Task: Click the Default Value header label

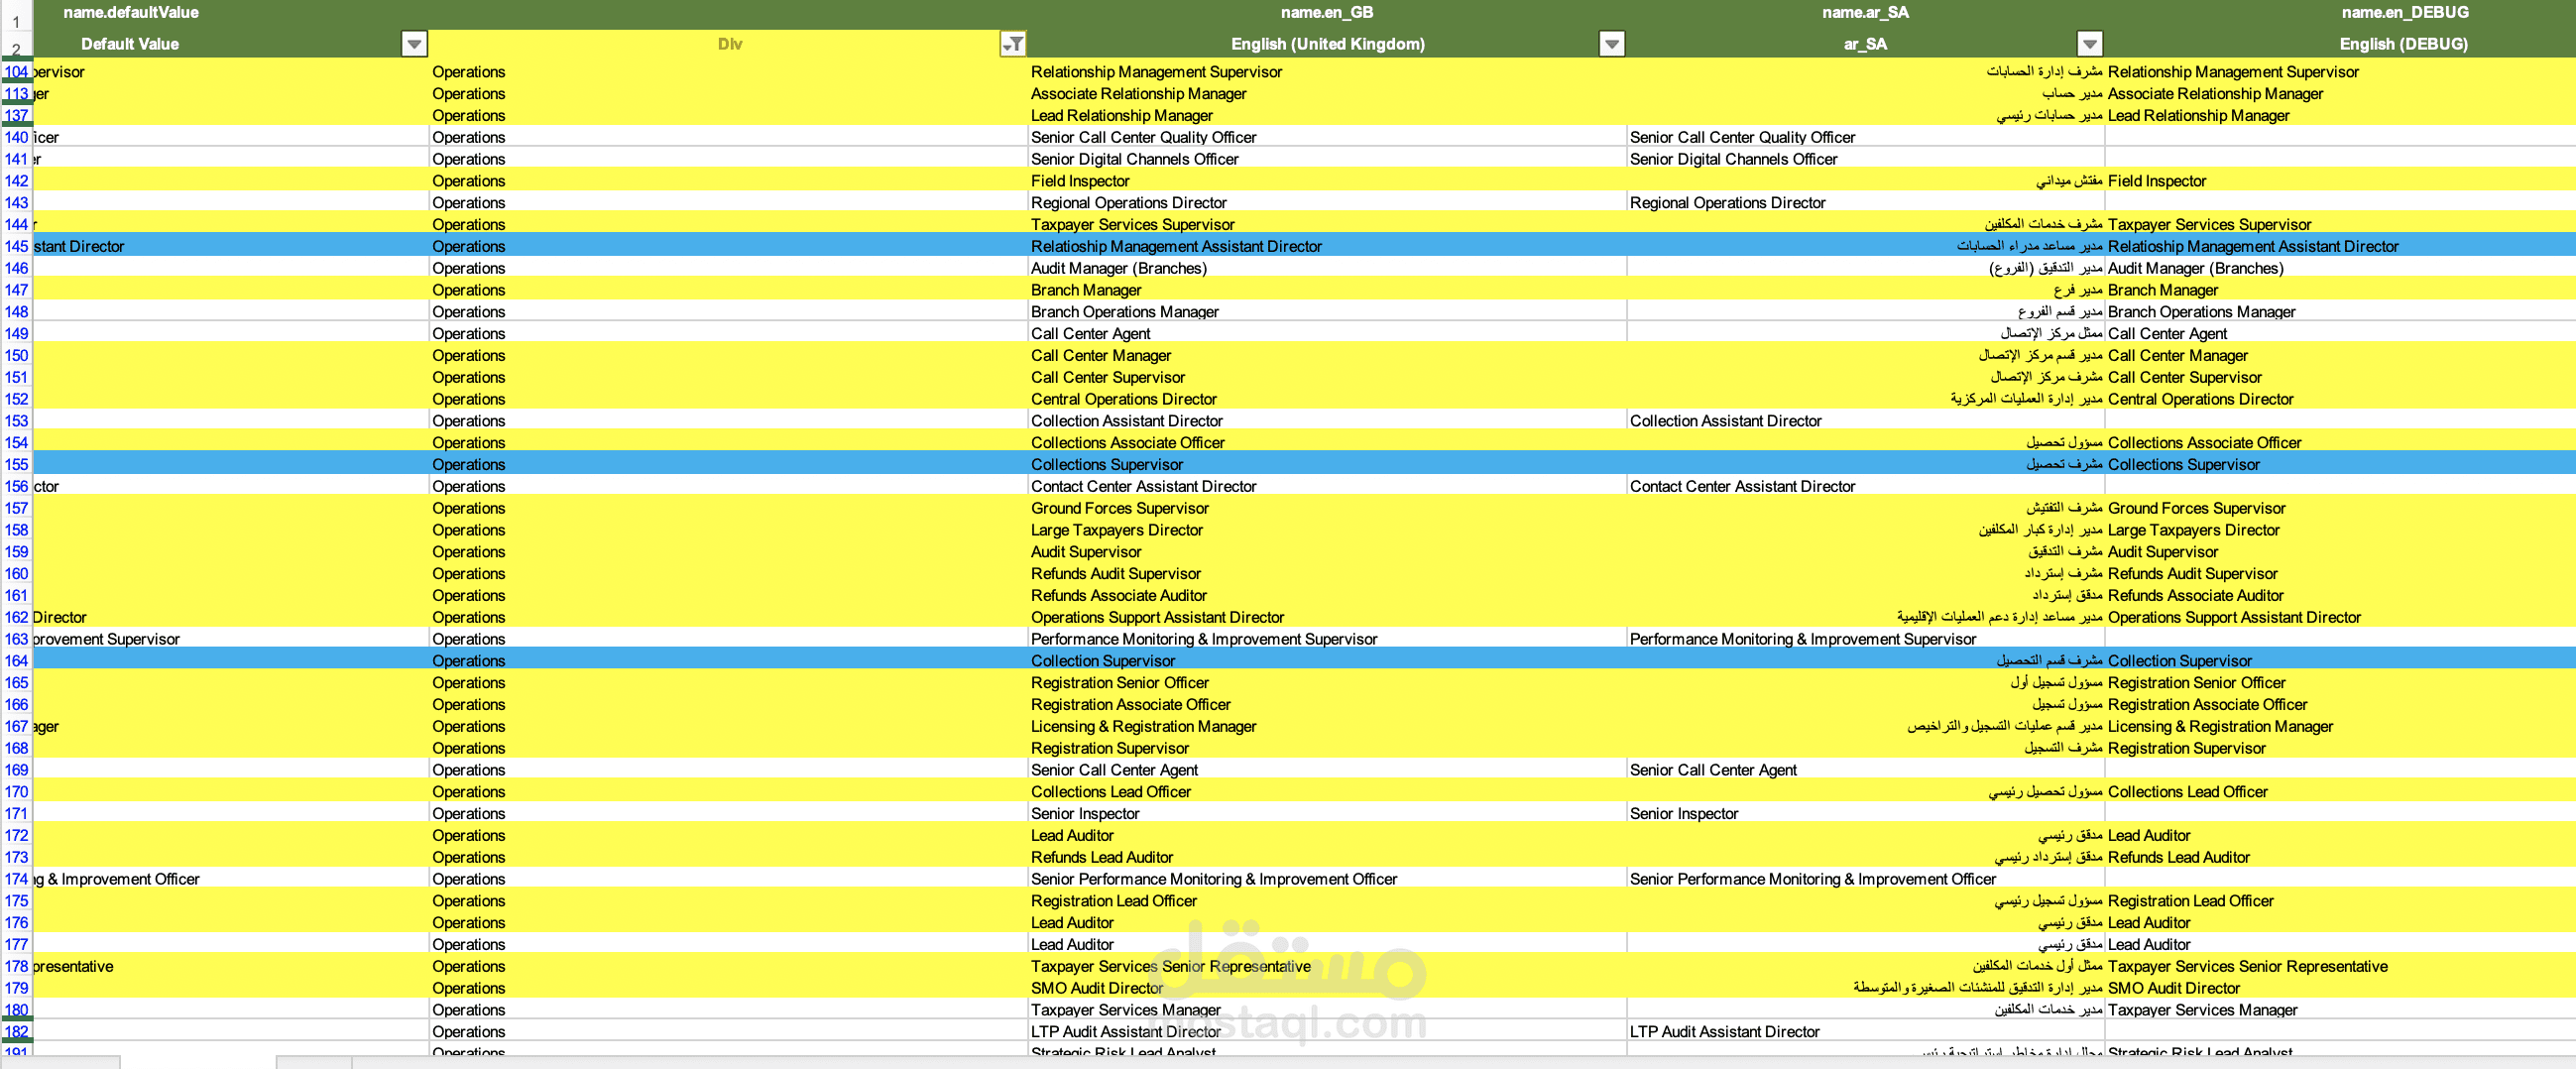Action: [130, 44]
